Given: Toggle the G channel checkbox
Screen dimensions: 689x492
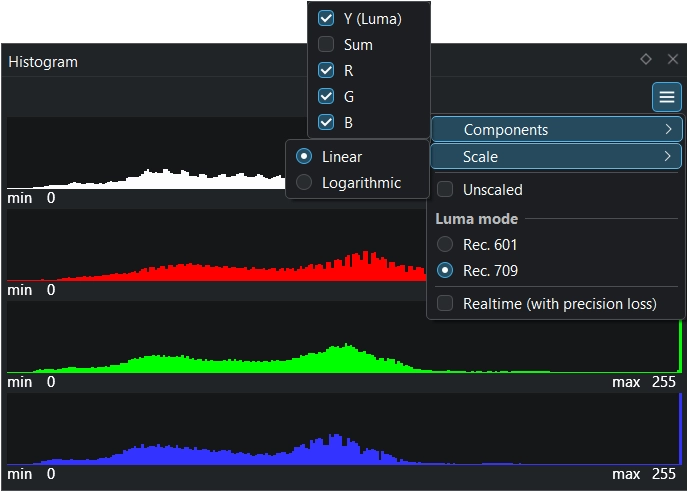Looking at the screenshot, I should (326, 96).
